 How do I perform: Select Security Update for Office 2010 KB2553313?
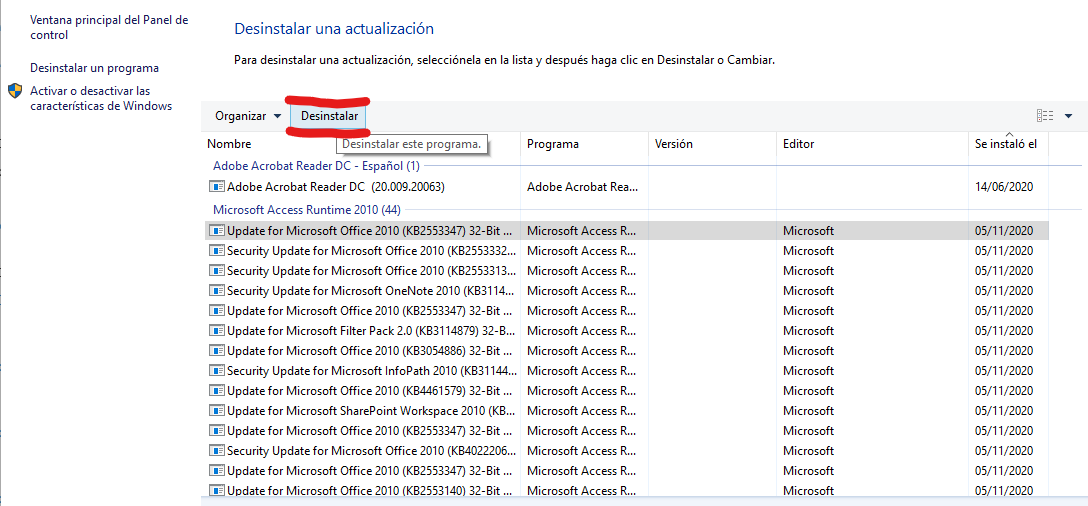(372, 271)
